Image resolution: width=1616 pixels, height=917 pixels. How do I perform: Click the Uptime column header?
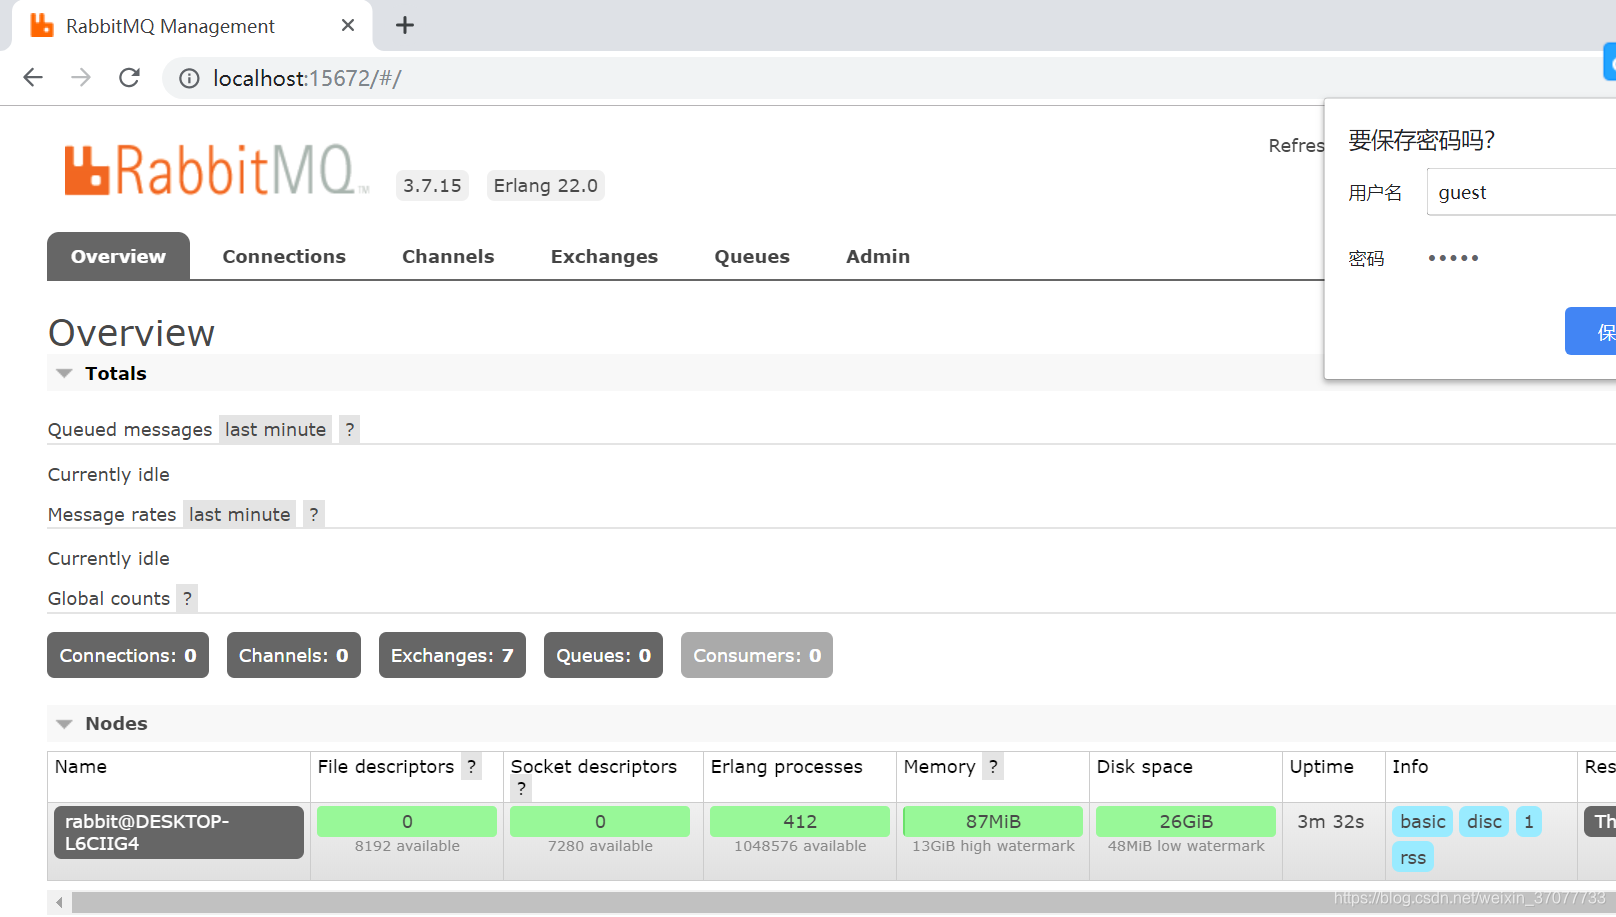coord(1321,767)
